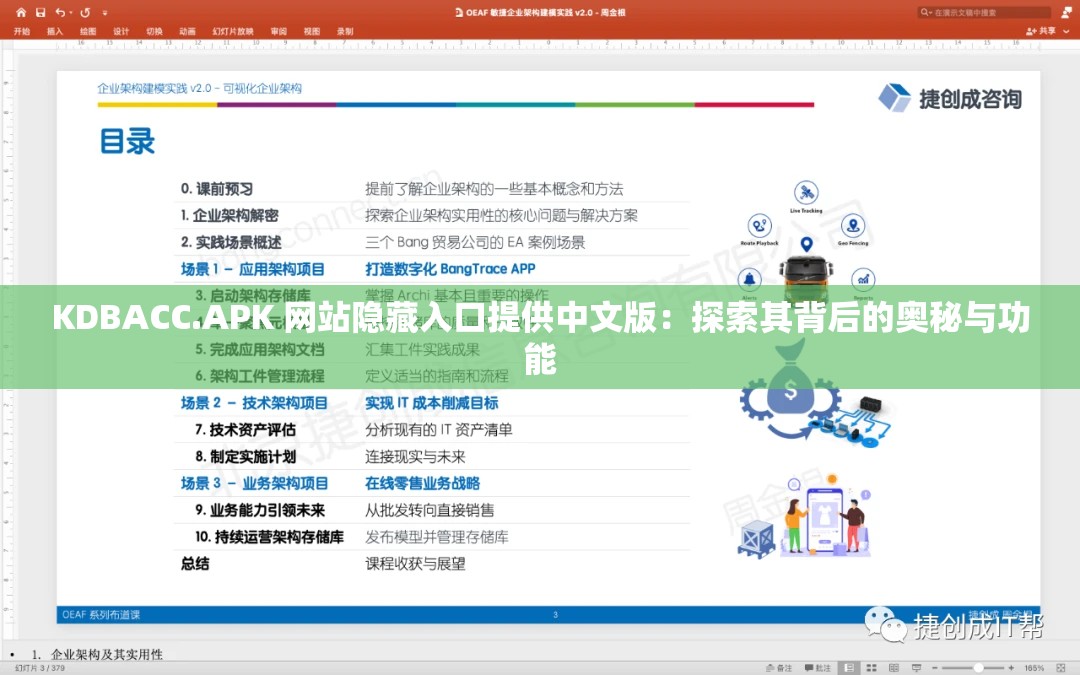Undo the last action with the undo arrow

(x=61, y=12)
